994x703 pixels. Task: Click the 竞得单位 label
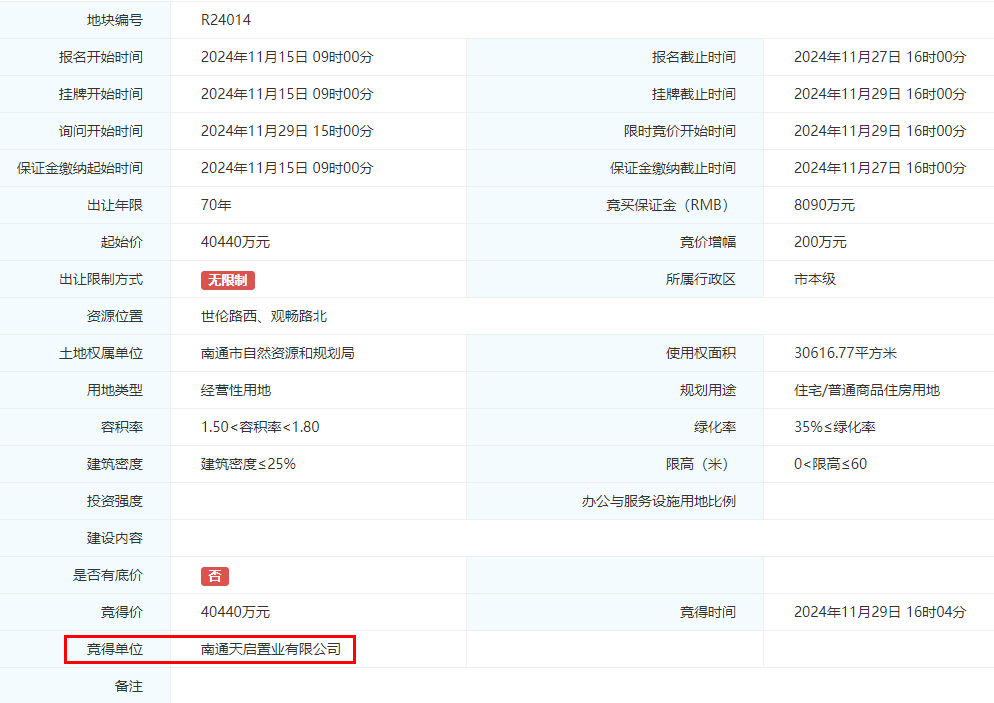(115, 650)
